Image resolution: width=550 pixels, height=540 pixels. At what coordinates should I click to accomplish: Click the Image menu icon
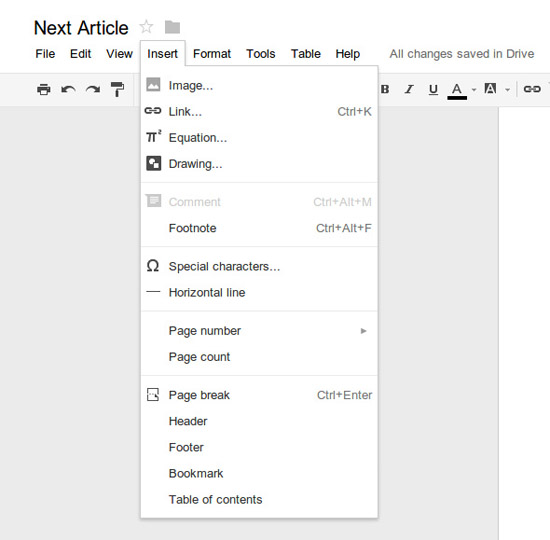pos(153,85)
